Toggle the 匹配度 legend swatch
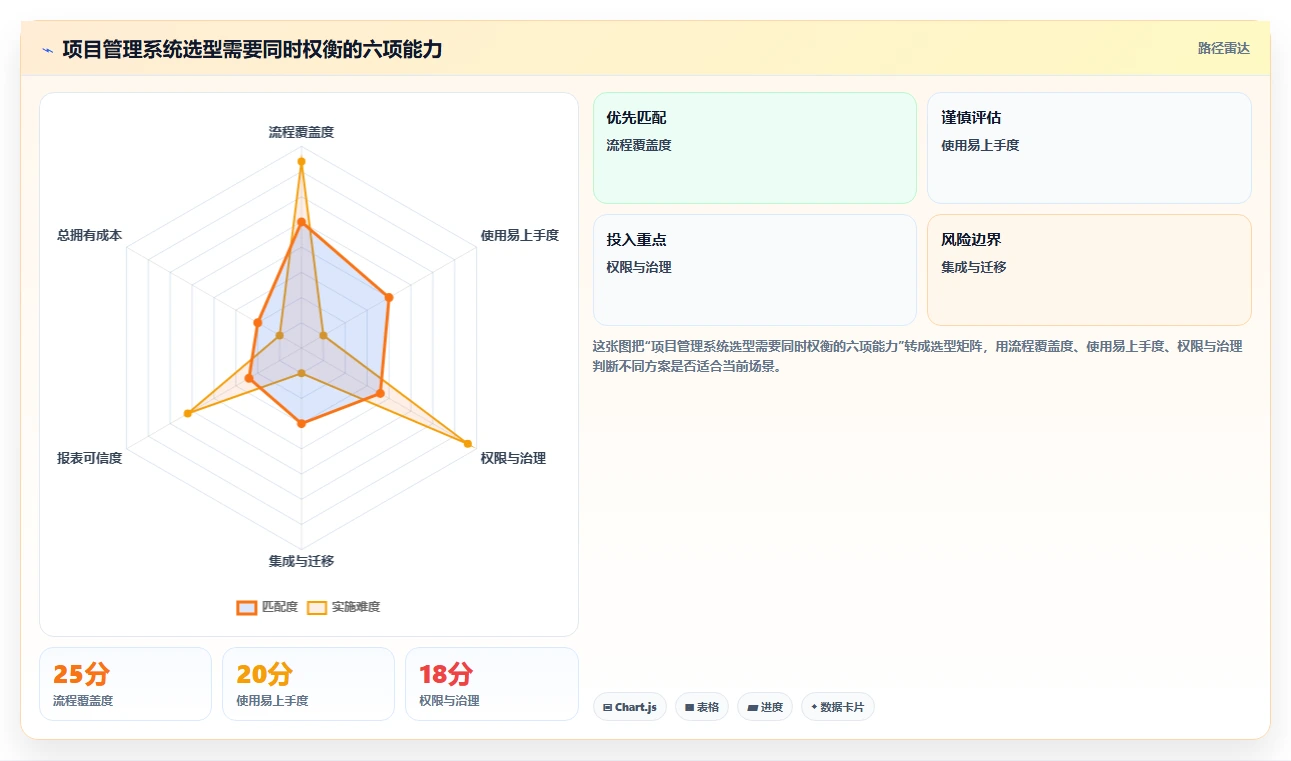Screen dimensions: 1291x761 coord(247,607)
